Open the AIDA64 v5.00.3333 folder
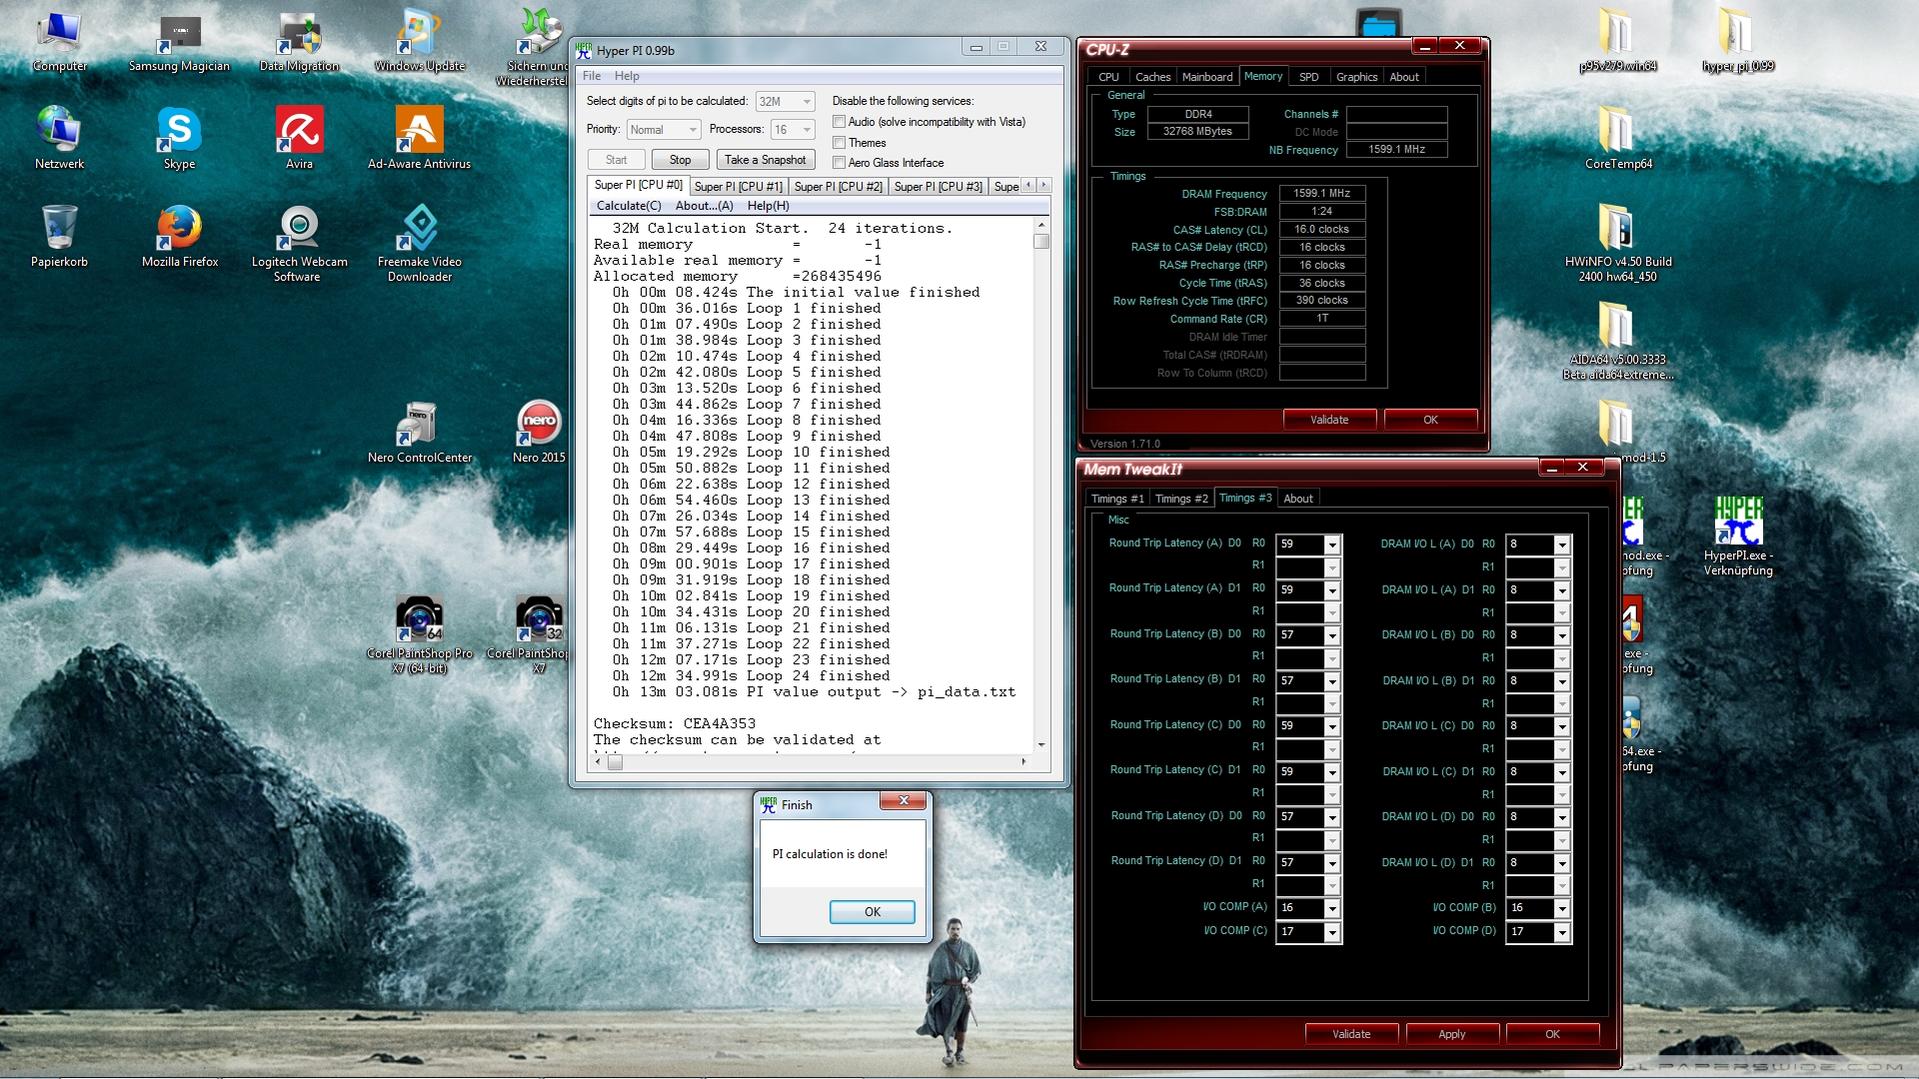The width and height of the screenshot is (1919, 1079). 1618,341
